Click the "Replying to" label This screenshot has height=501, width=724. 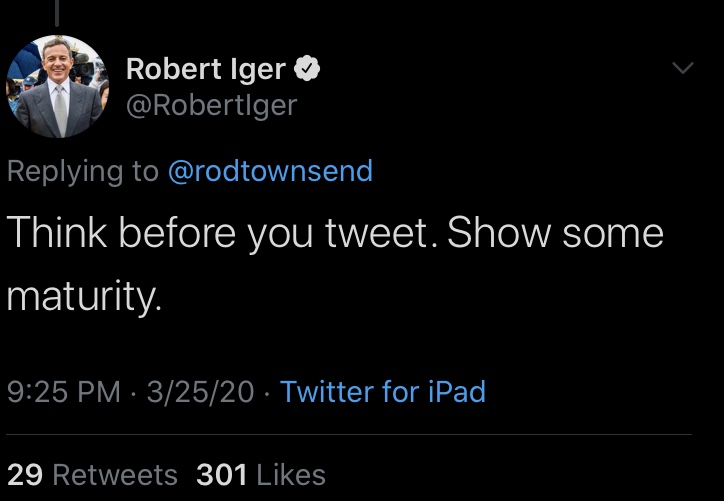(x=82, y=171)
